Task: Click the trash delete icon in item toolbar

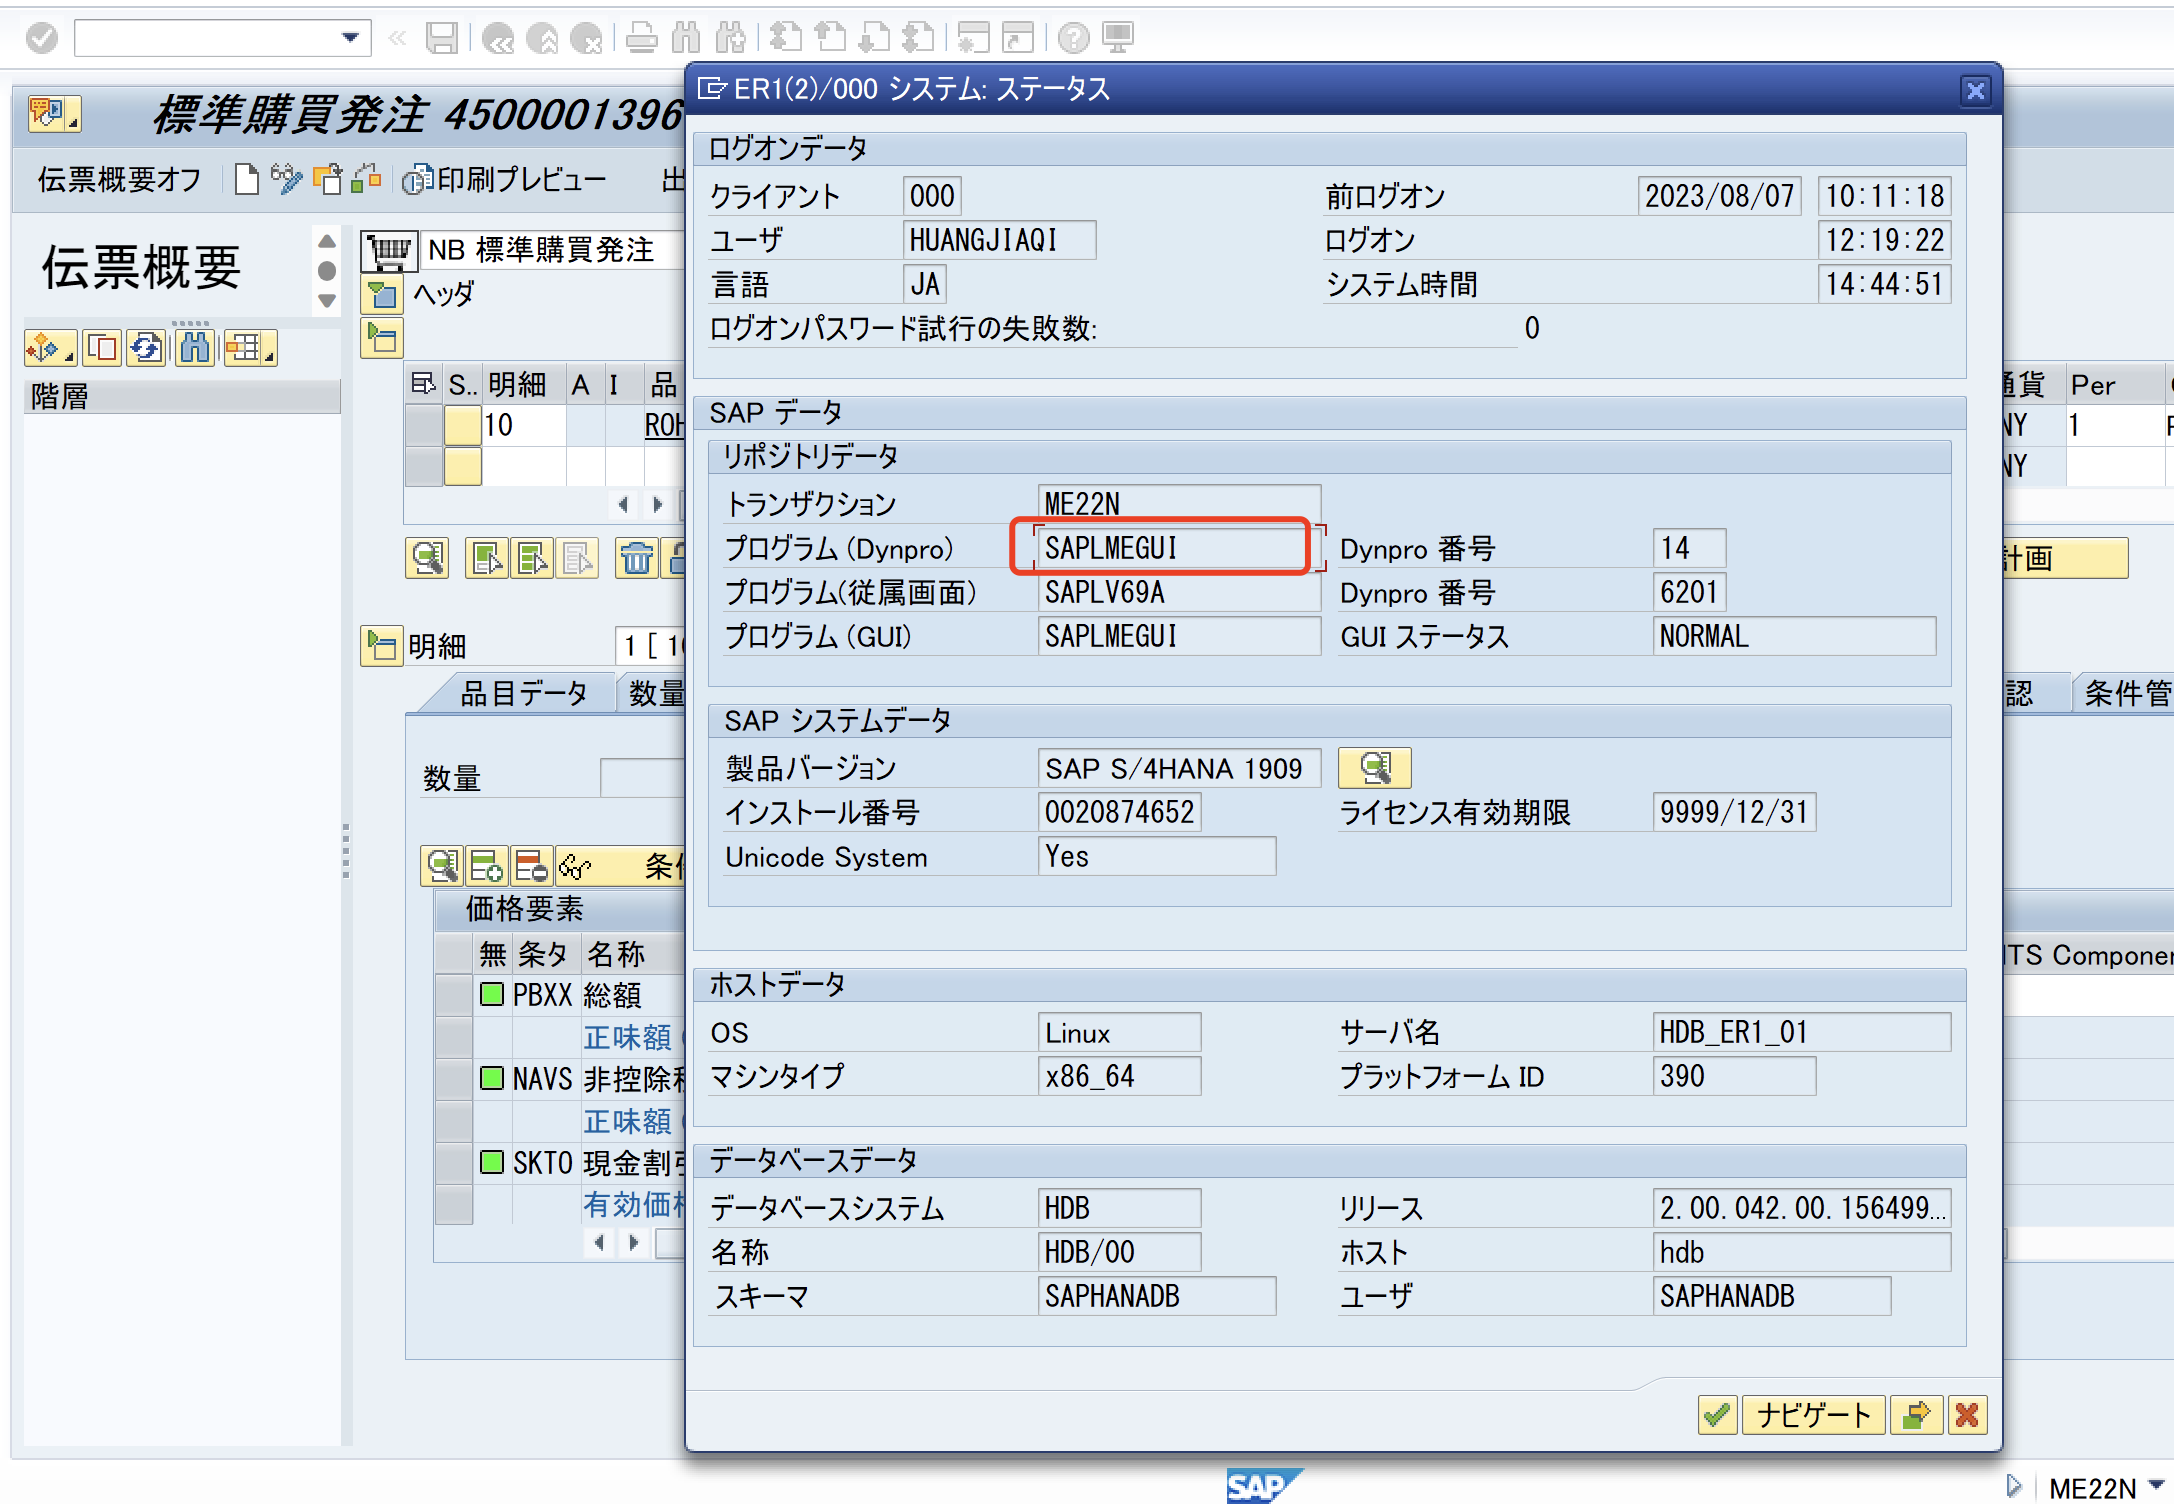Action: pos(636,559)
